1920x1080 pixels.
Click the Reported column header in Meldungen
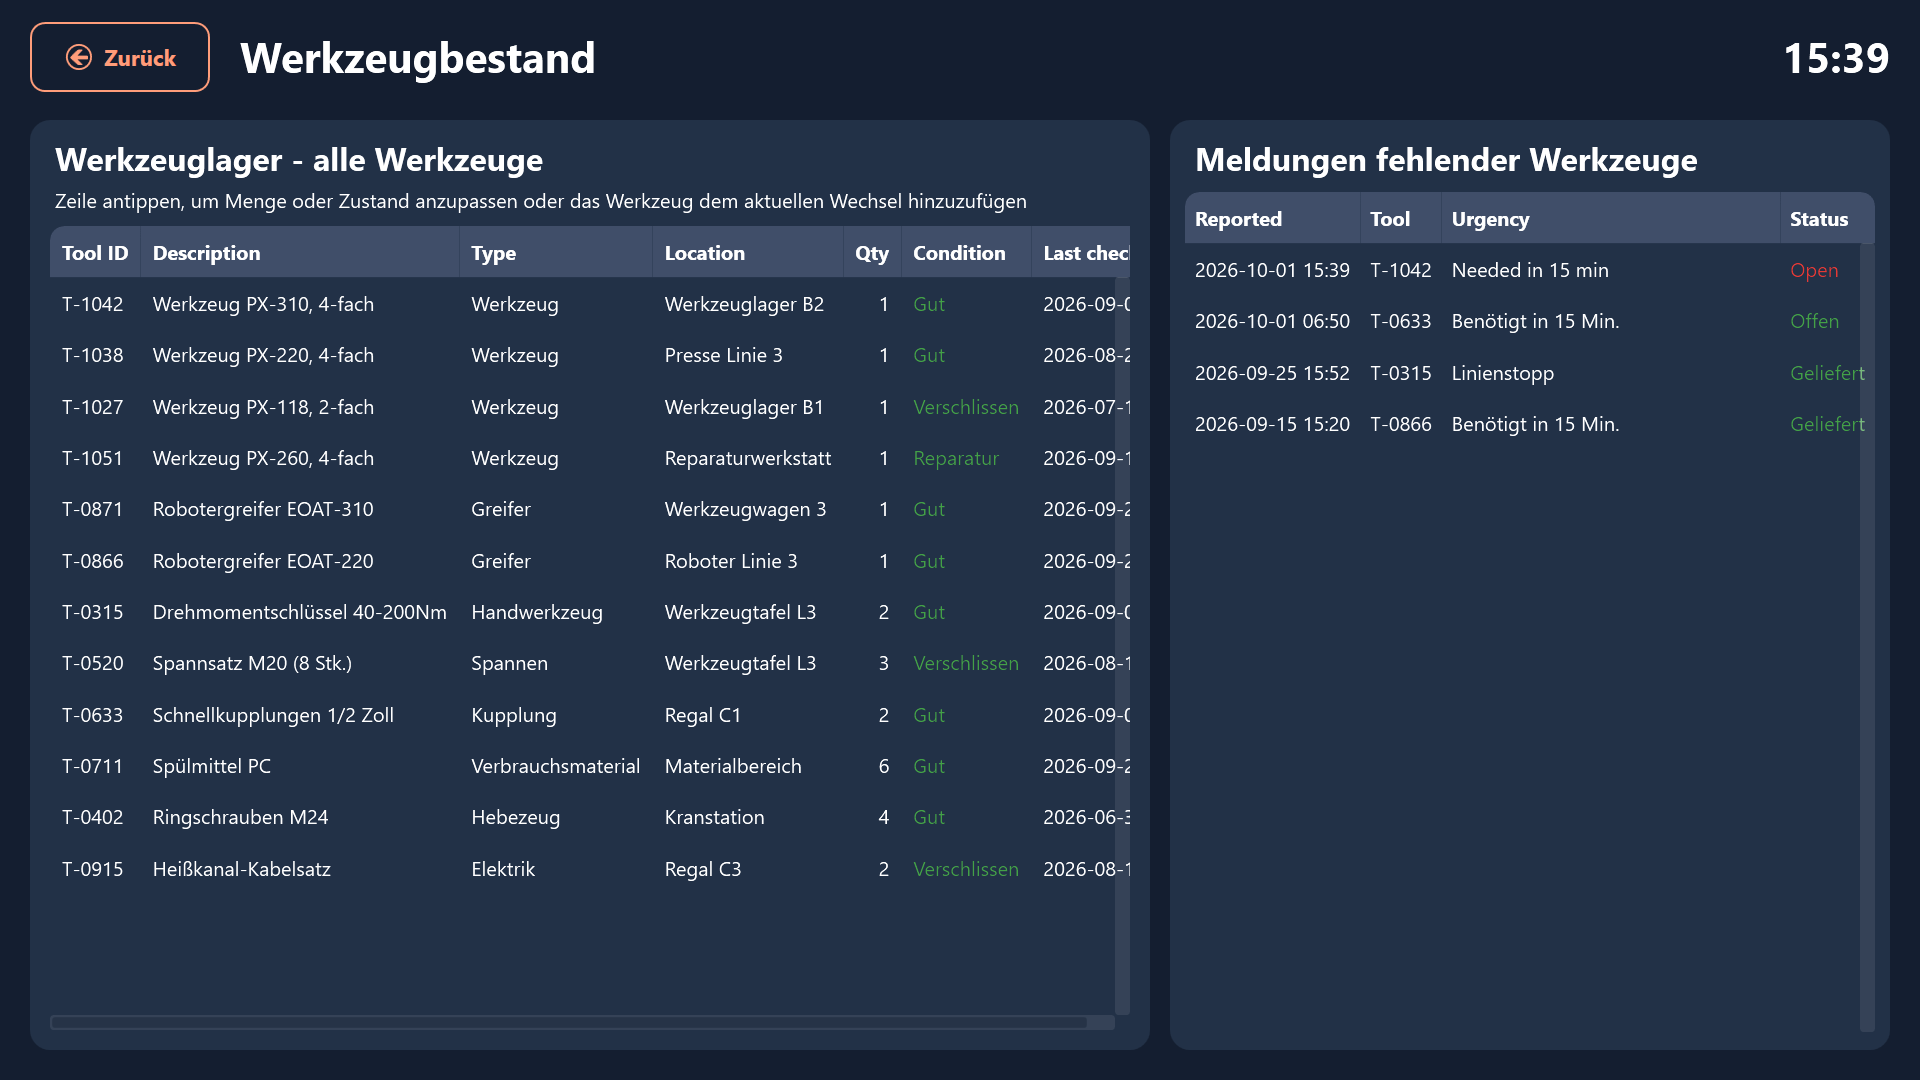pyautogui.click(x=1272, y=219)
